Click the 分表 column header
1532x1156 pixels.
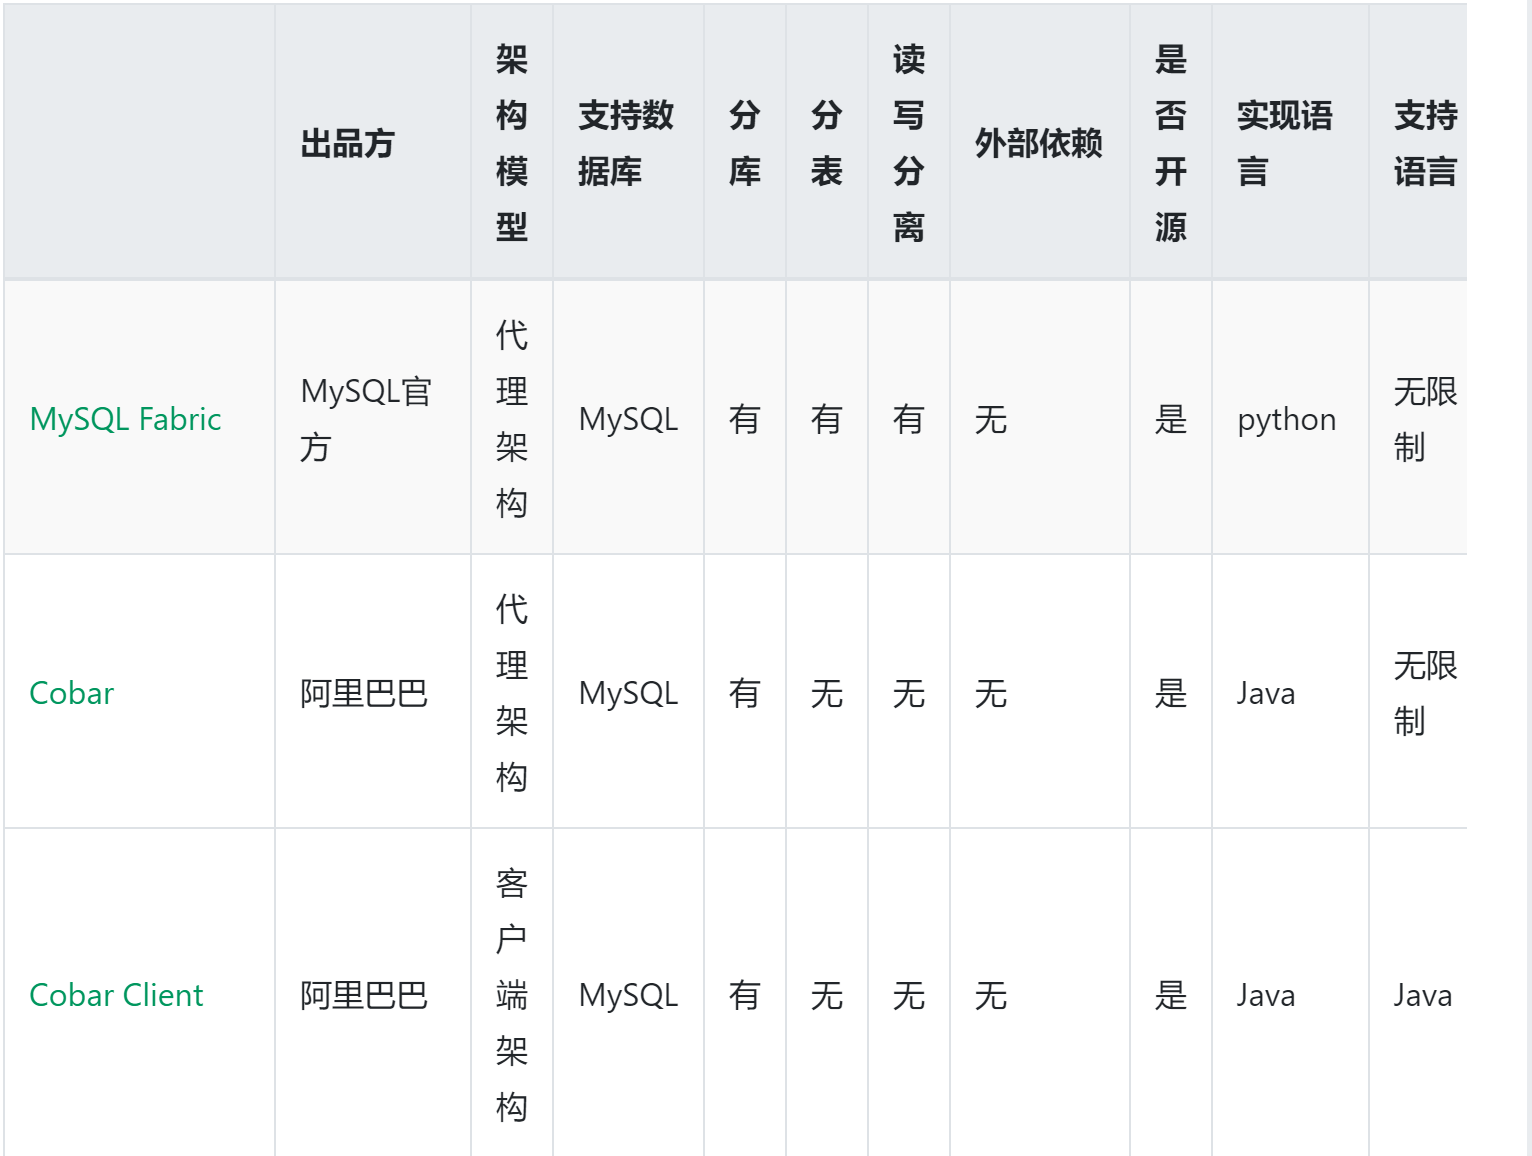pos(827,143)
